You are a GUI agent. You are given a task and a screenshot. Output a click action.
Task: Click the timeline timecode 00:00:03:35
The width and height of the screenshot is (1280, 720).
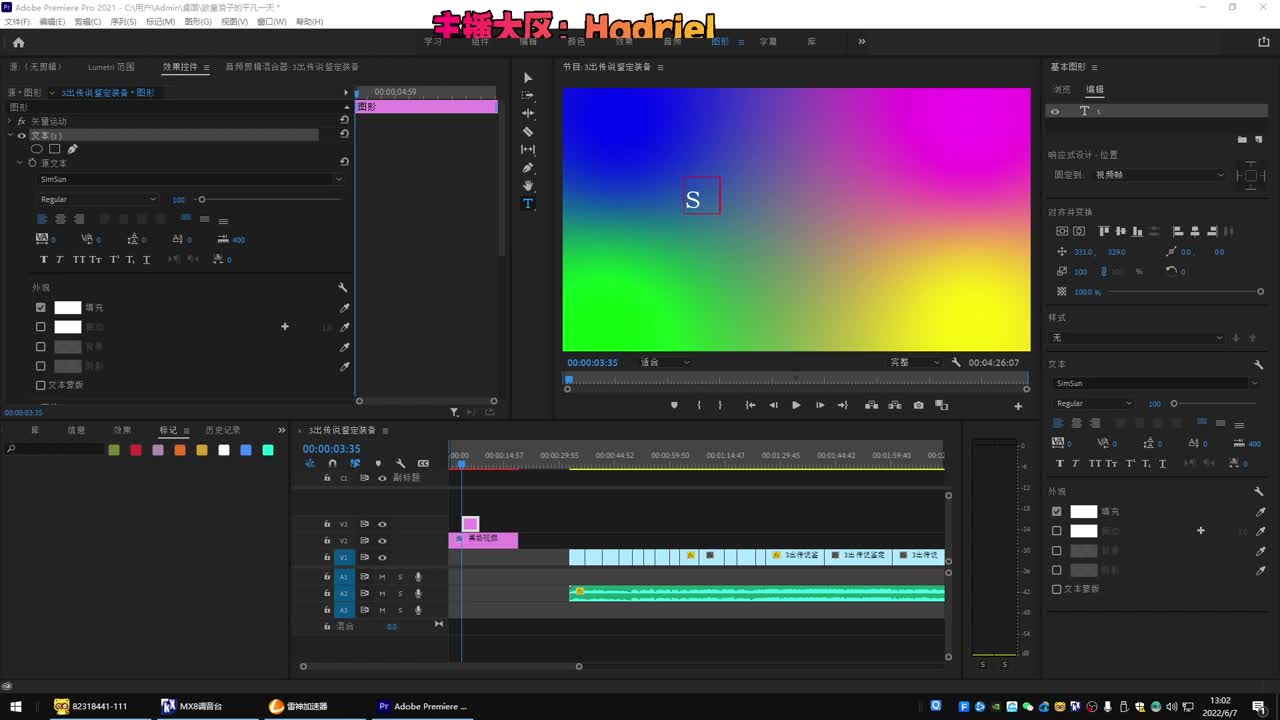tap(331, 449)
